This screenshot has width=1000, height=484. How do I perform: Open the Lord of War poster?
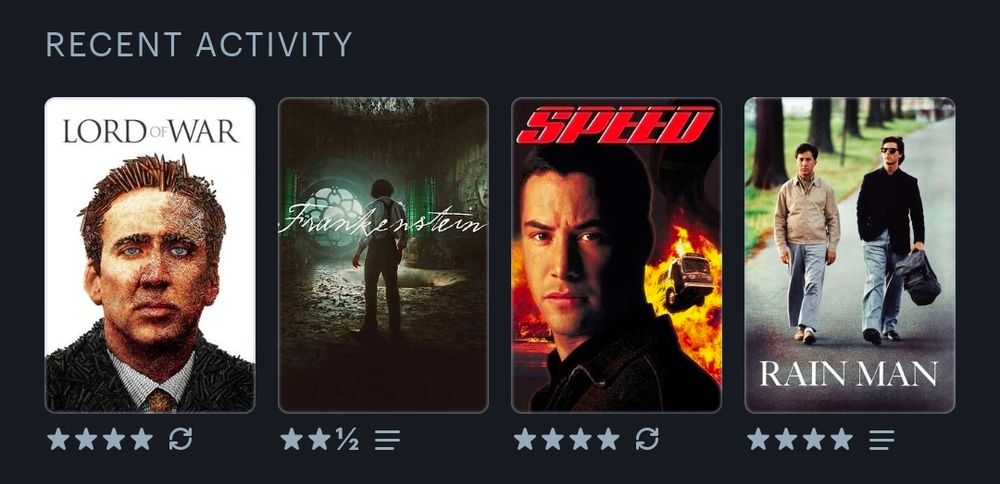(150, 254)
